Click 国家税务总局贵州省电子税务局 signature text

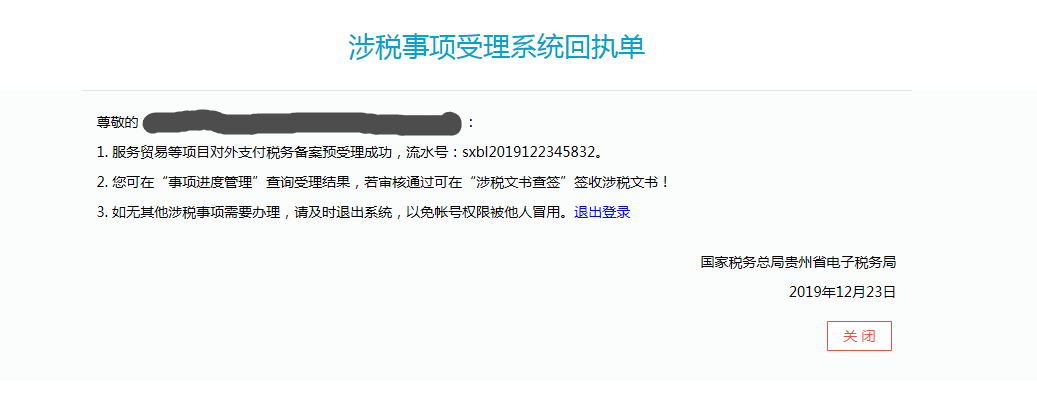[798, 262]
